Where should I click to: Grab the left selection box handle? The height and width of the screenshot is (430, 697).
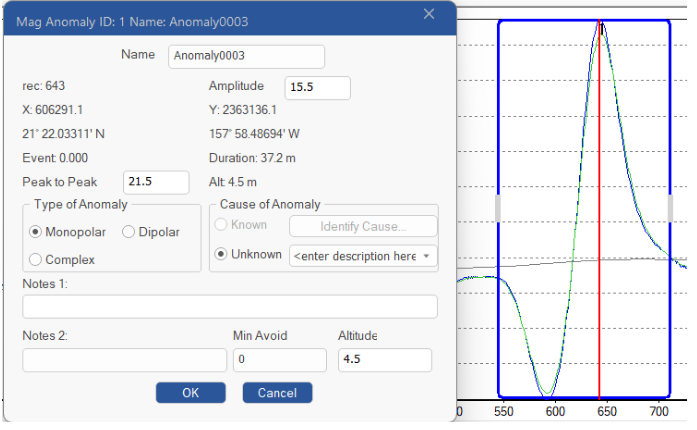pyautogui.click(x=498, y=209)
